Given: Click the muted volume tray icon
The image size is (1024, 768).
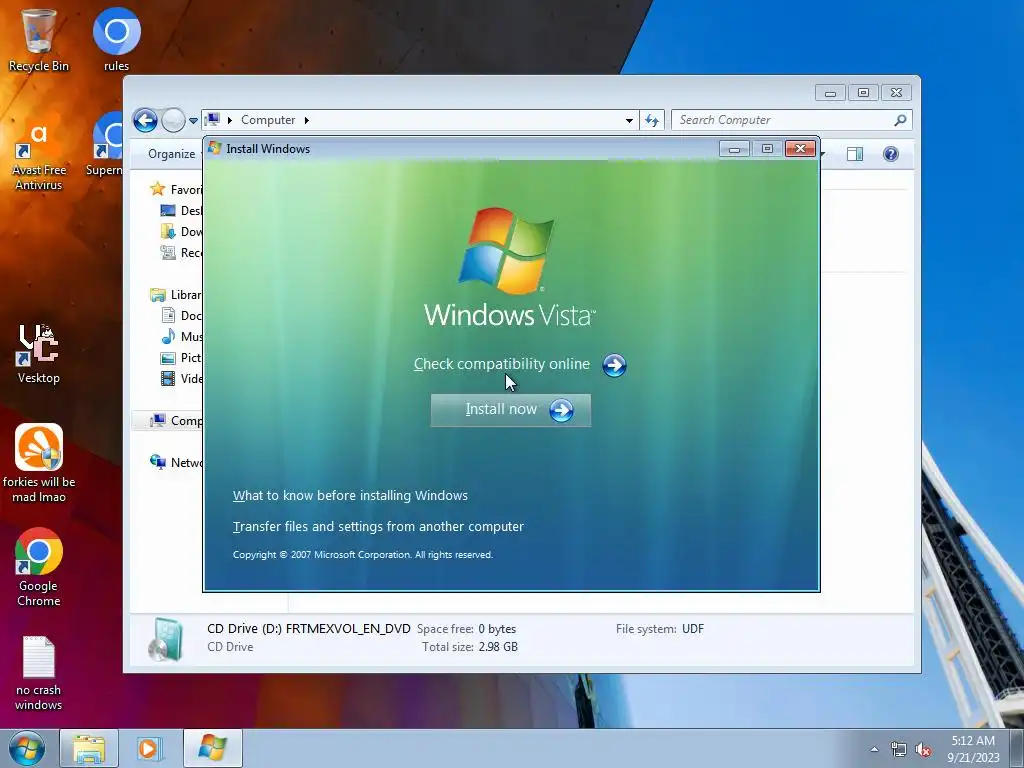Looking at the screenshot, I should click(x=923, y=750).
